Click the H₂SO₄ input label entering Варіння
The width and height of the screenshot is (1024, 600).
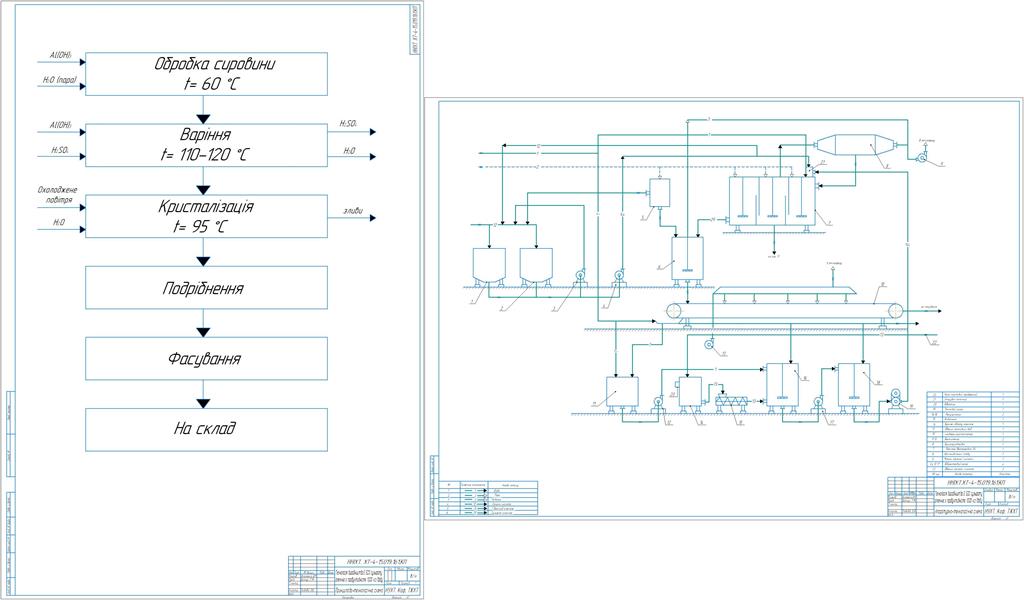pos(59,150)
